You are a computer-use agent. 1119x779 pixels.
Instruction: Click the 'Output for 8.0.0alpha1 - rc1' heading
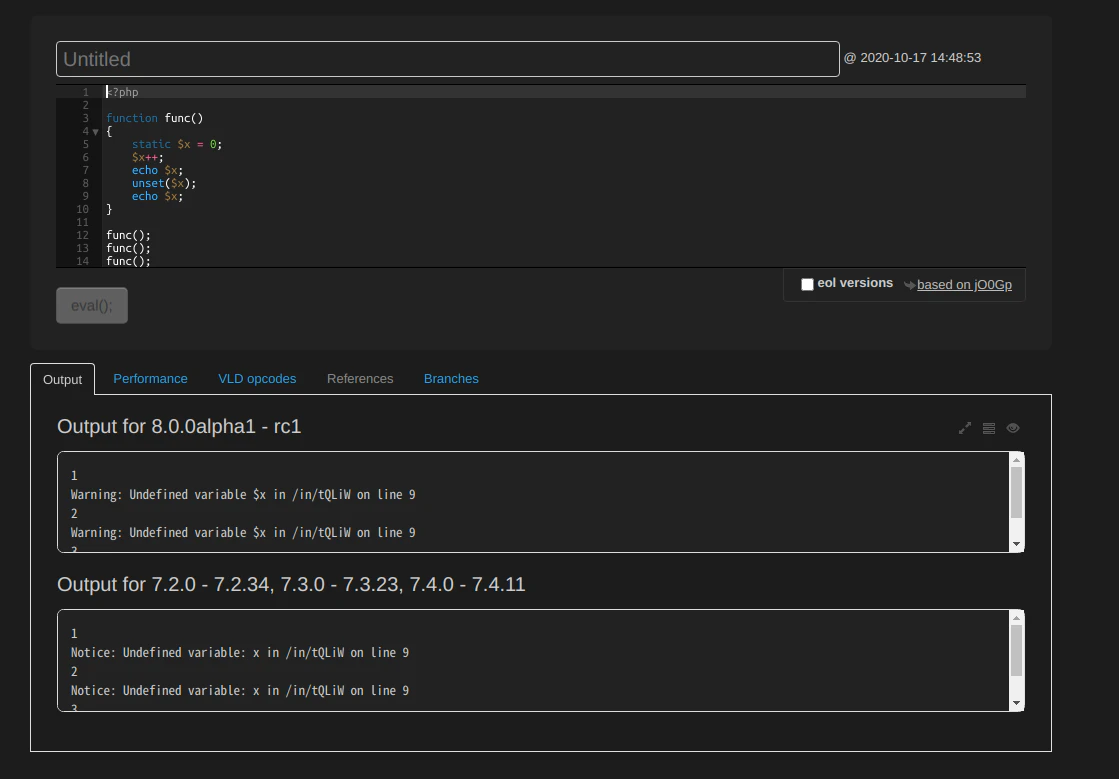tap(179, 427)
